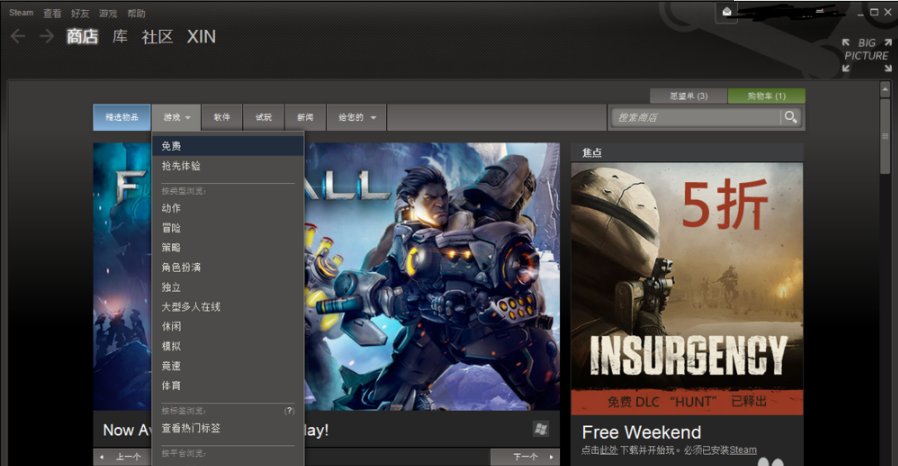
Task: Collapse the 游戏 dropdown in store nav
Action: [176, 117]
